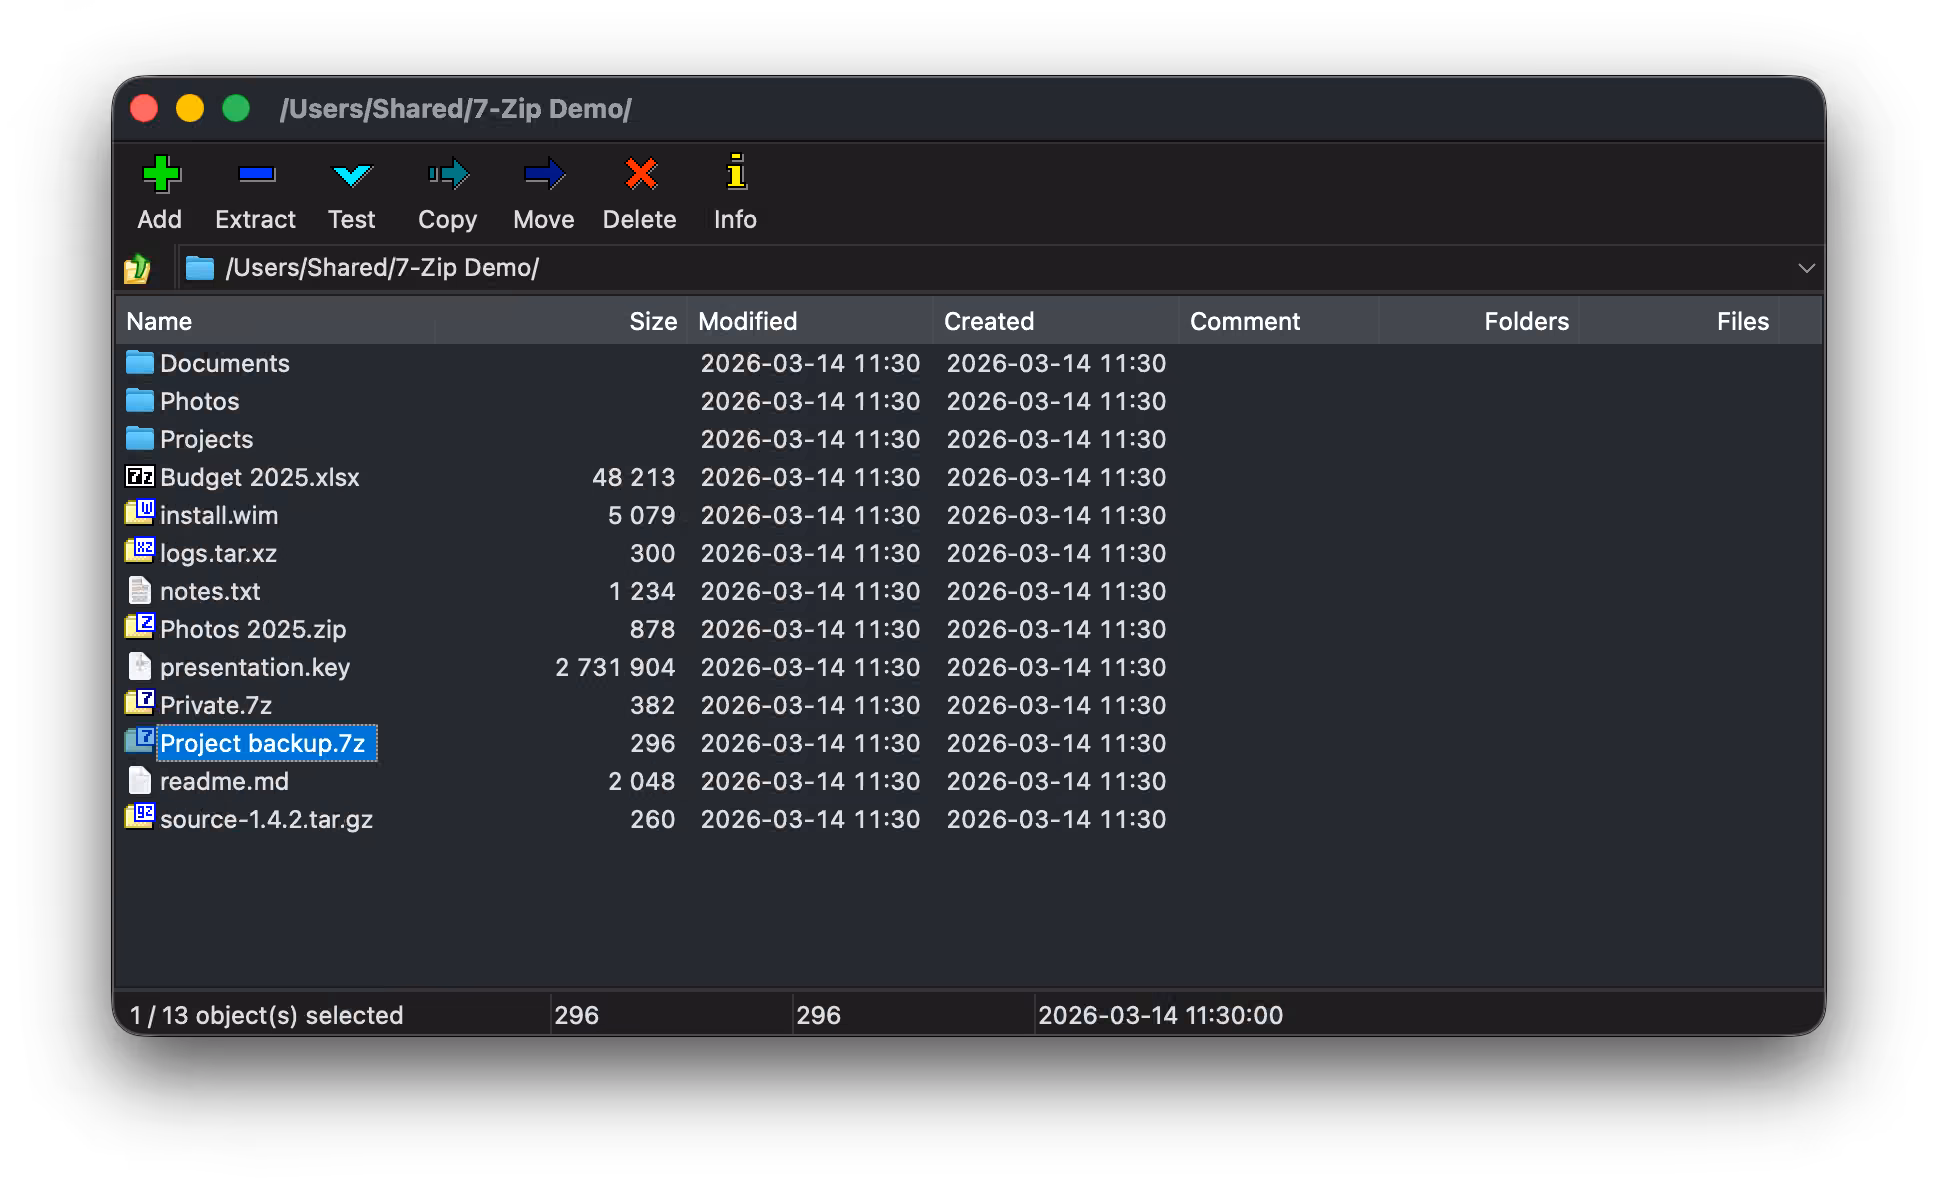The width and height of the screenshot is (1938, 1184).
Task: Sort by the Name column header
Action: (276, 321)
